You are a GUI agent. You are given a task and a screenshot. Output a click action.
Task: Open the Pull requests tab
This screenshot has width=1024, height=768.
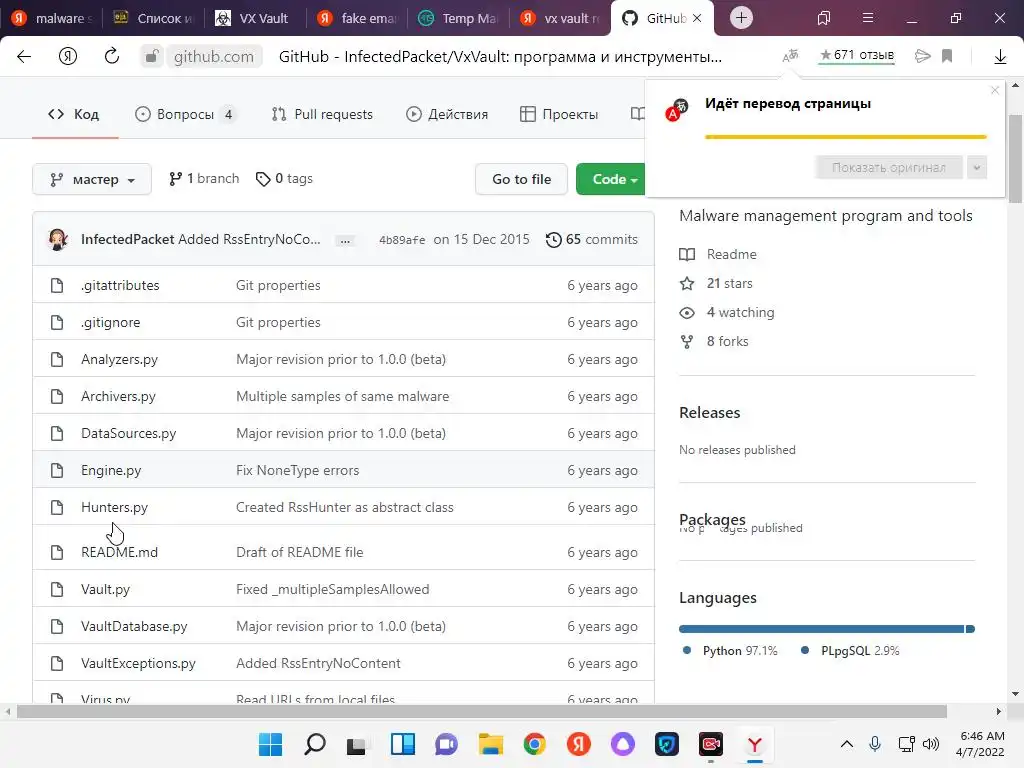[322, 114]
